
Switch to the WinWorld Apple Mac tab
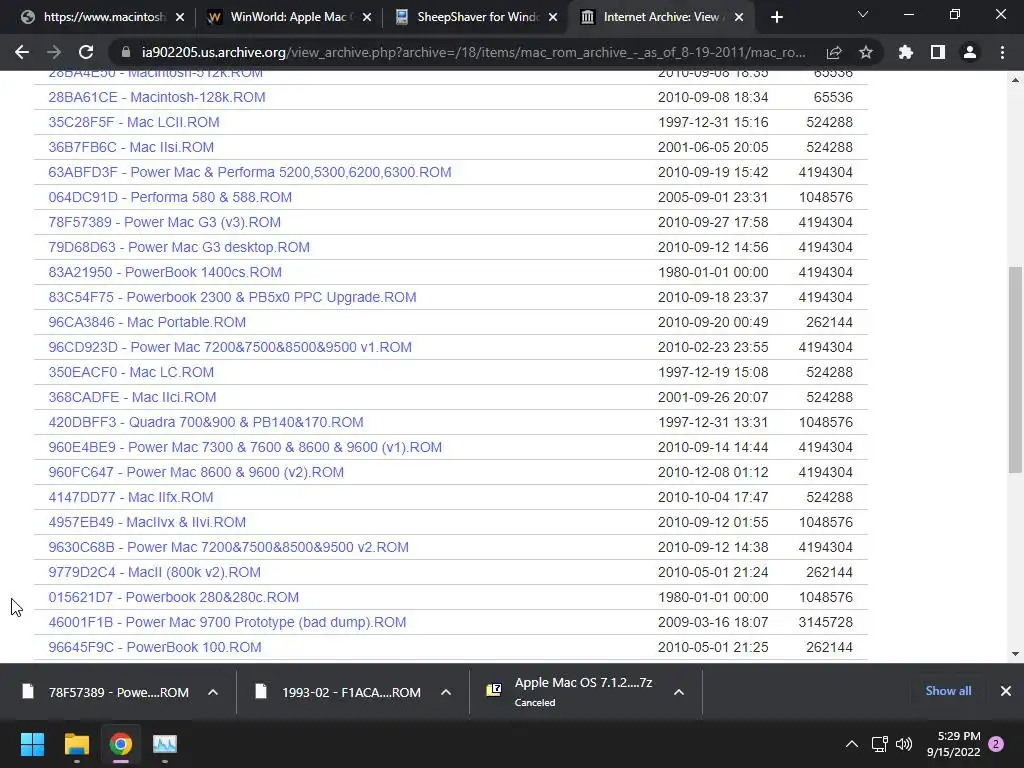tap(287, 17)
